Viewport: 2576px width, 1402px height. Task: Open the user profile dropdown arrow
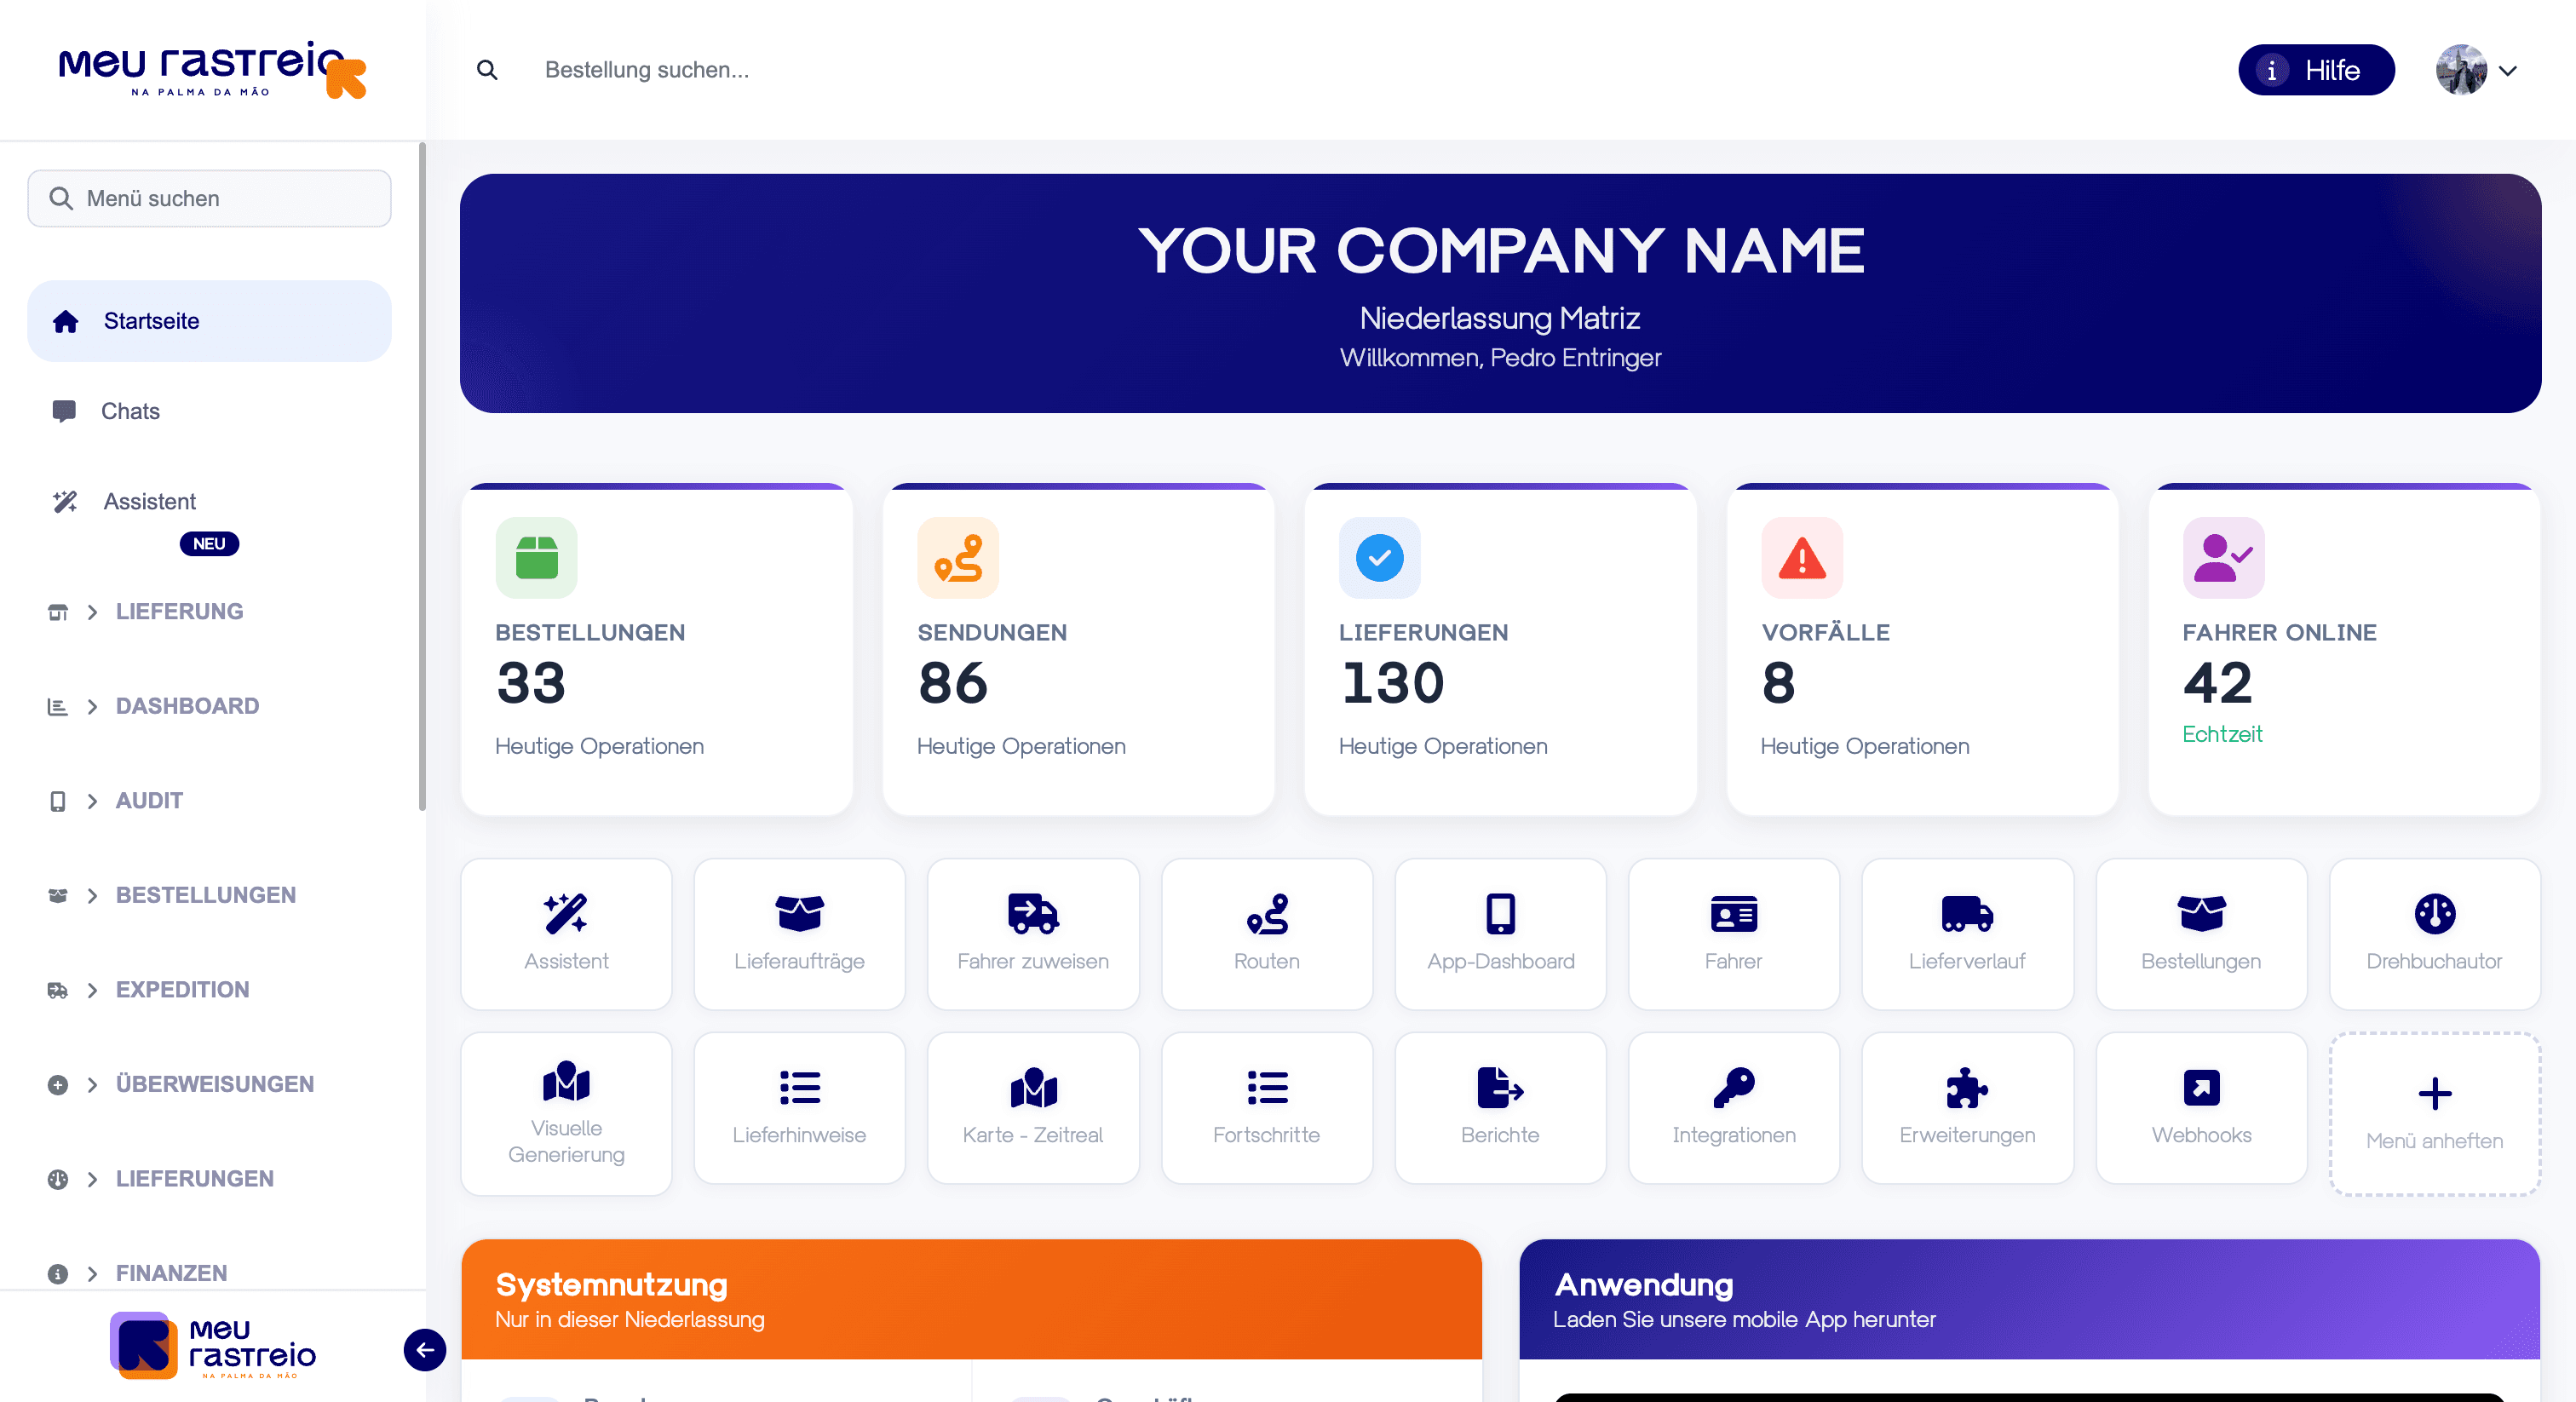point(2508,70)
